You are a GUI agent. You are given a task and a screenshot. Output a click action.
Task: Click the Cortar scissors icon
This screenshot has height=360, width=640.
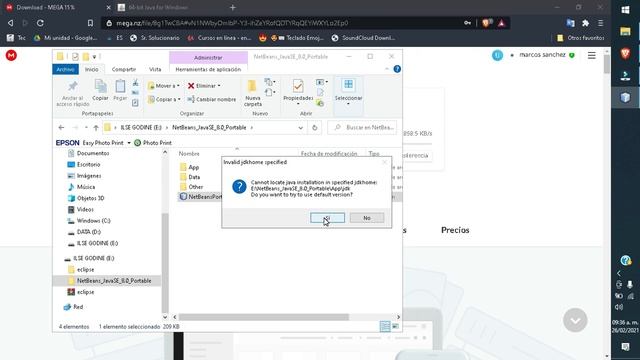pos(135,83)
